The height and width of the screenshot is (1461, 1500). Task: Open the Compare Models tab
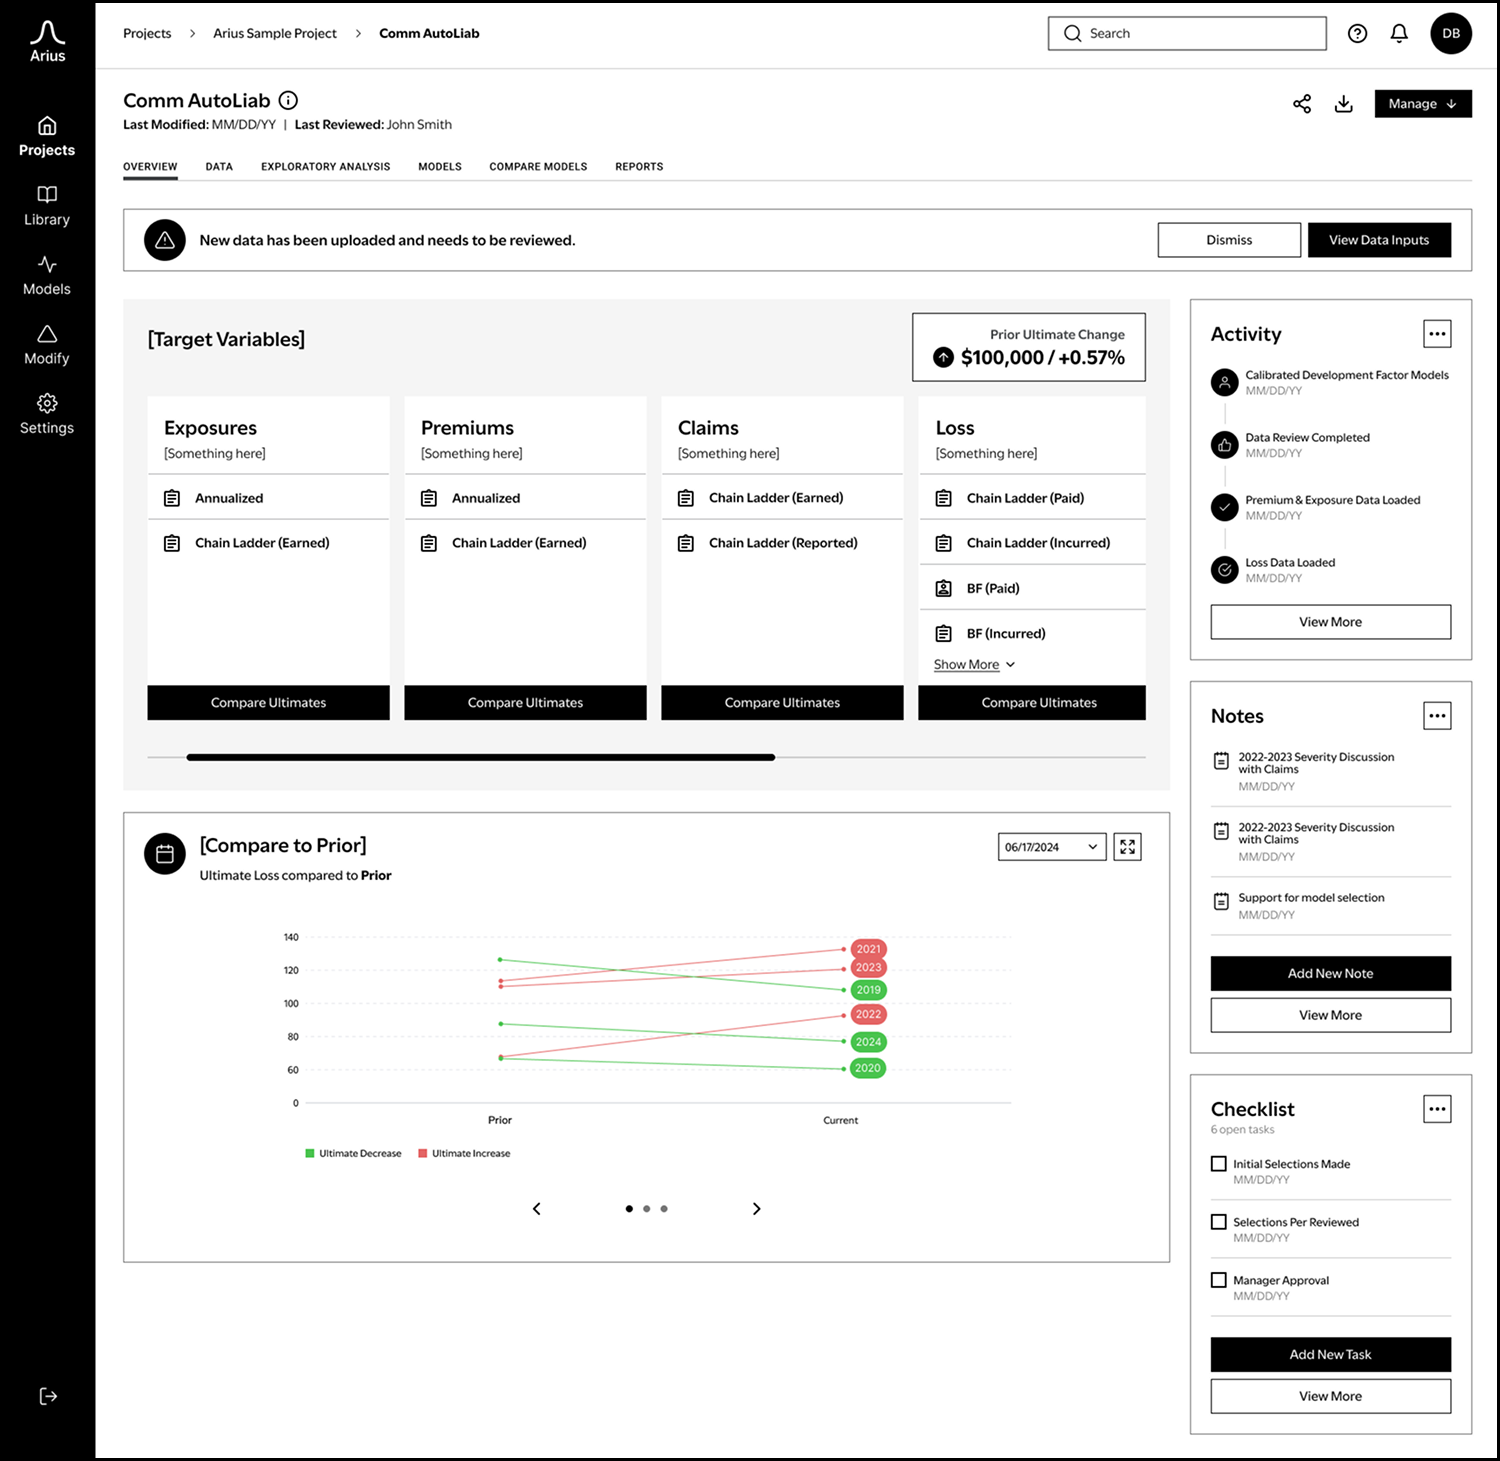click(538, 167)
